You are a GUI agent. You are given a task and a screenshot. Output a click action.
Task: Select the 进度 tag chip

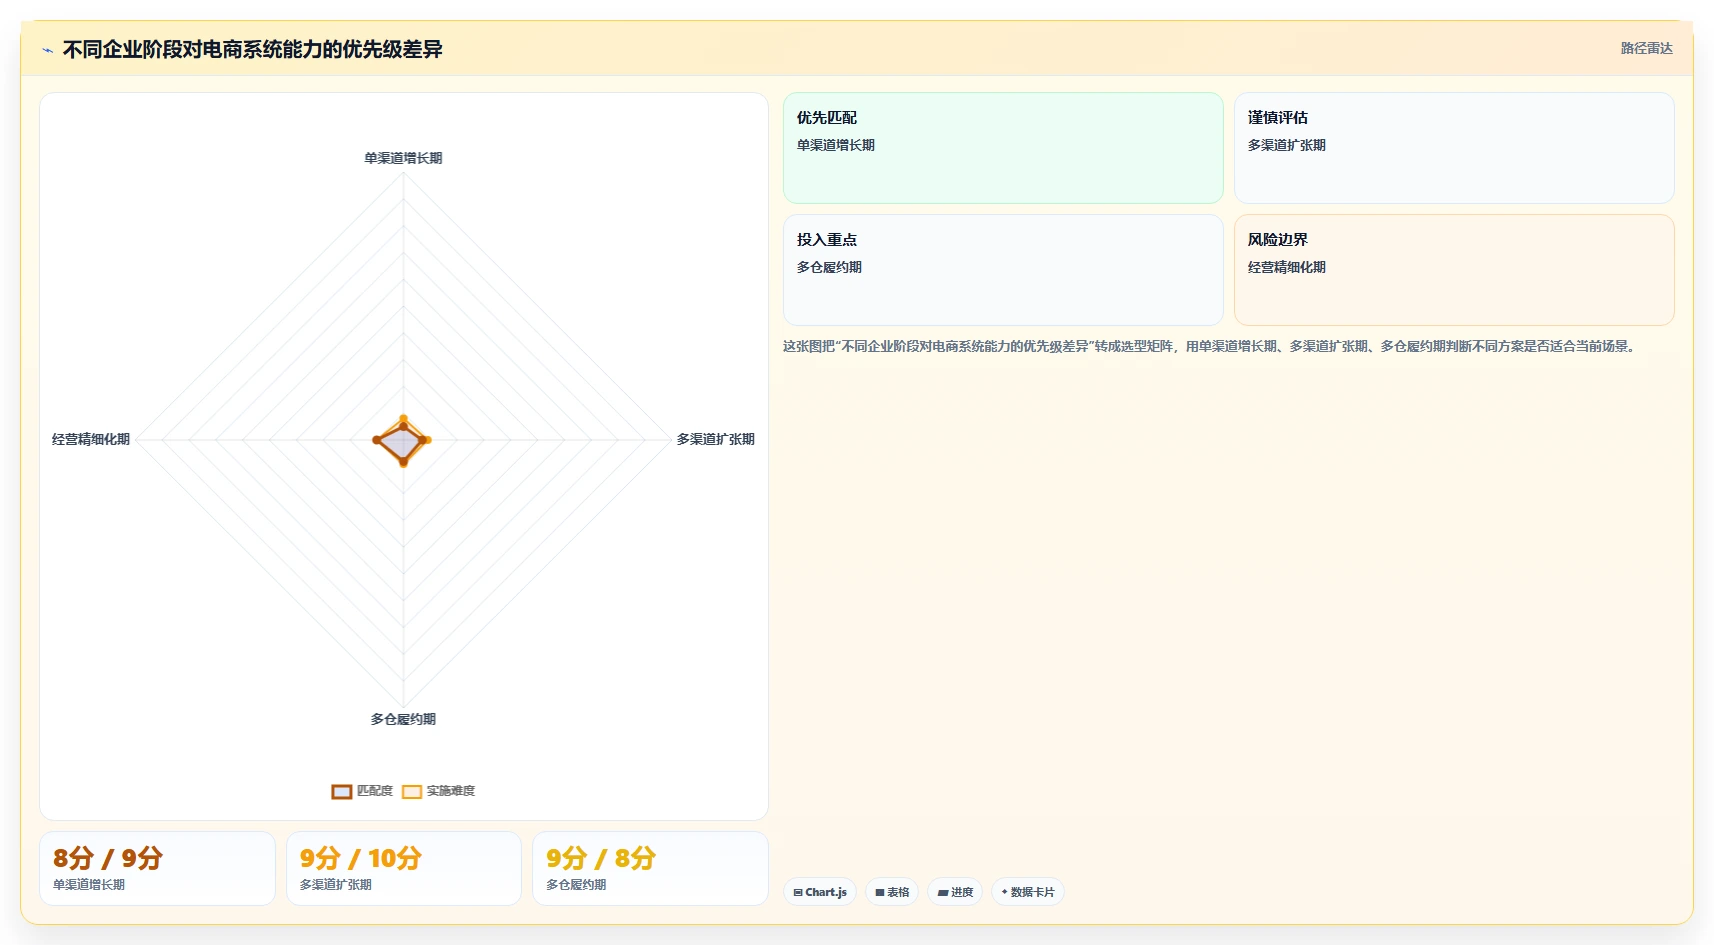pos(955,892)
